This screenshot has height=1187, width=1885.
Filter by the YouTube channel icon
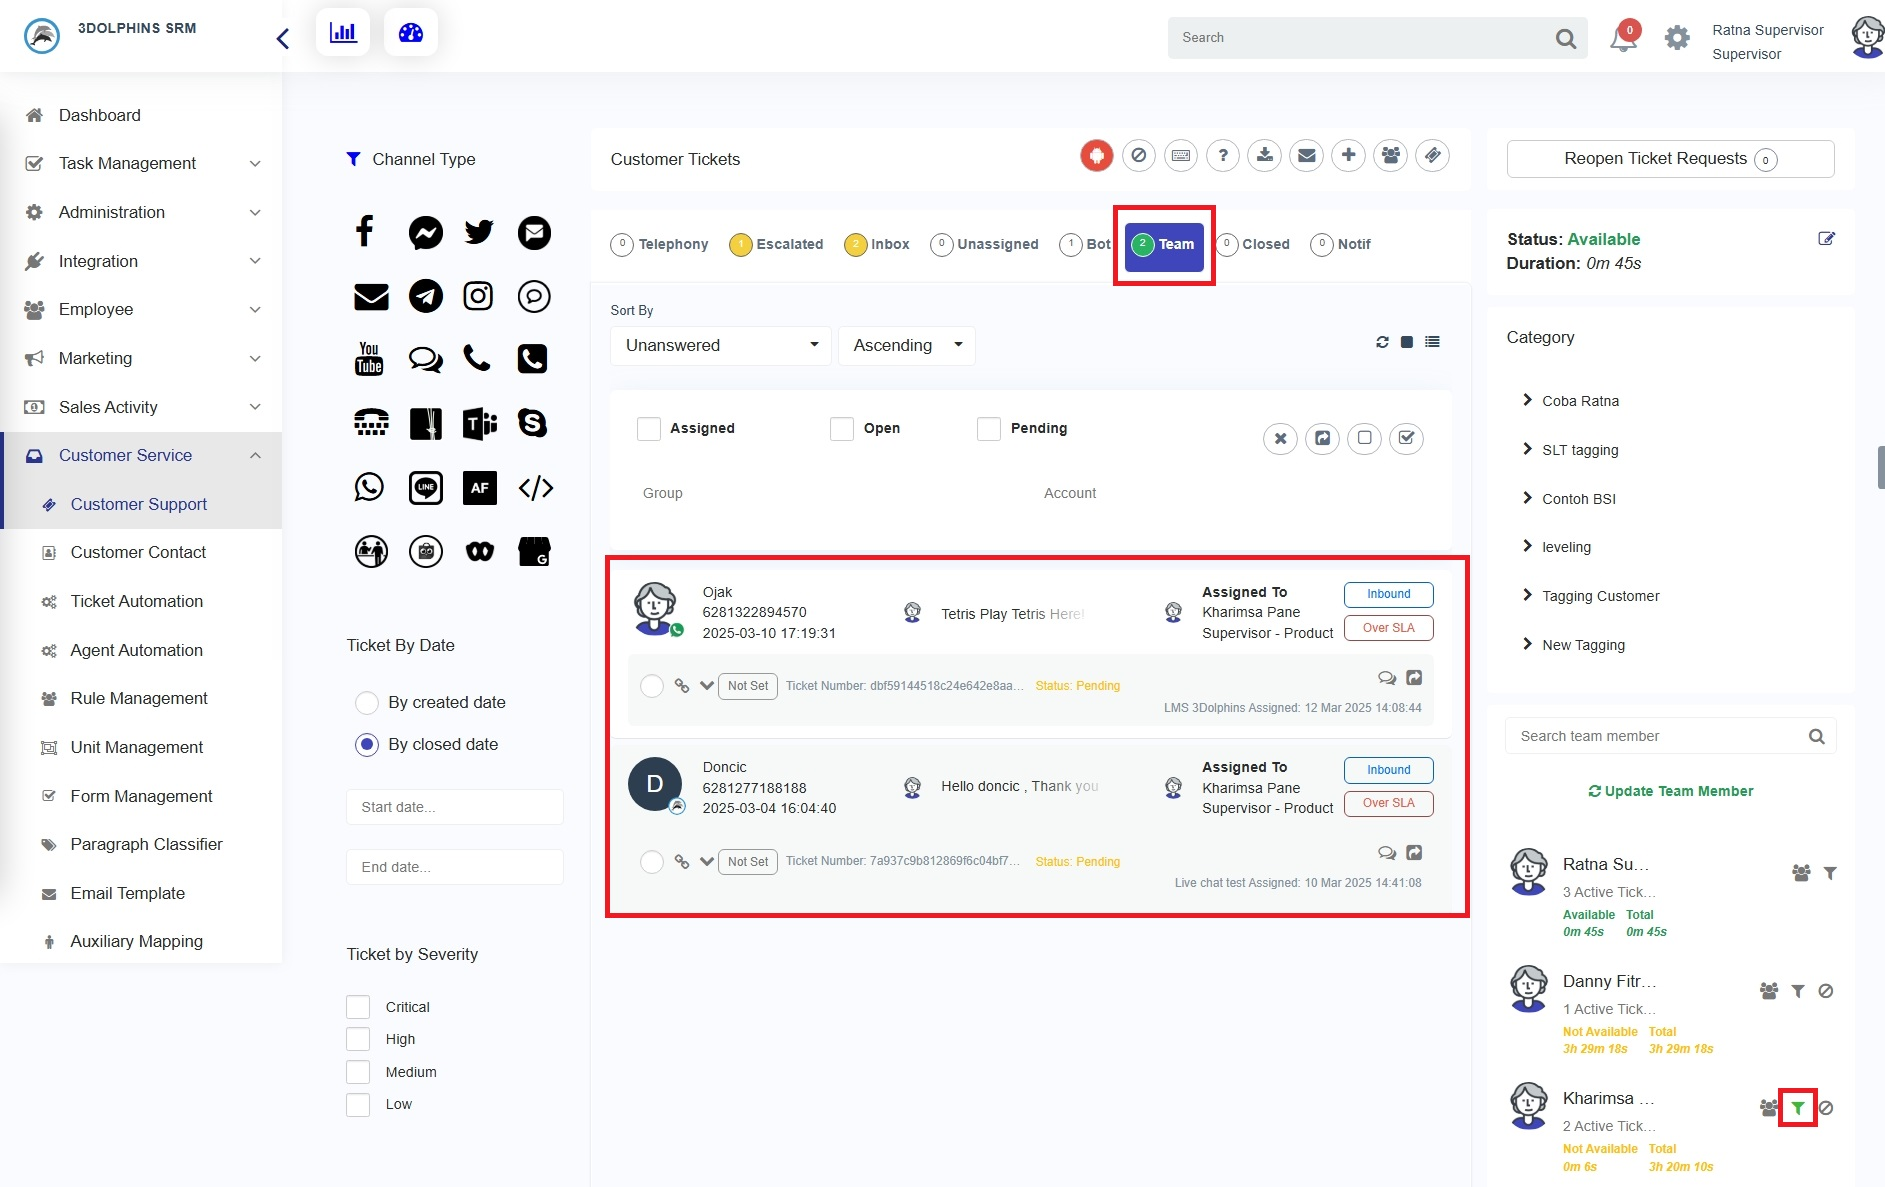[369, 359]
